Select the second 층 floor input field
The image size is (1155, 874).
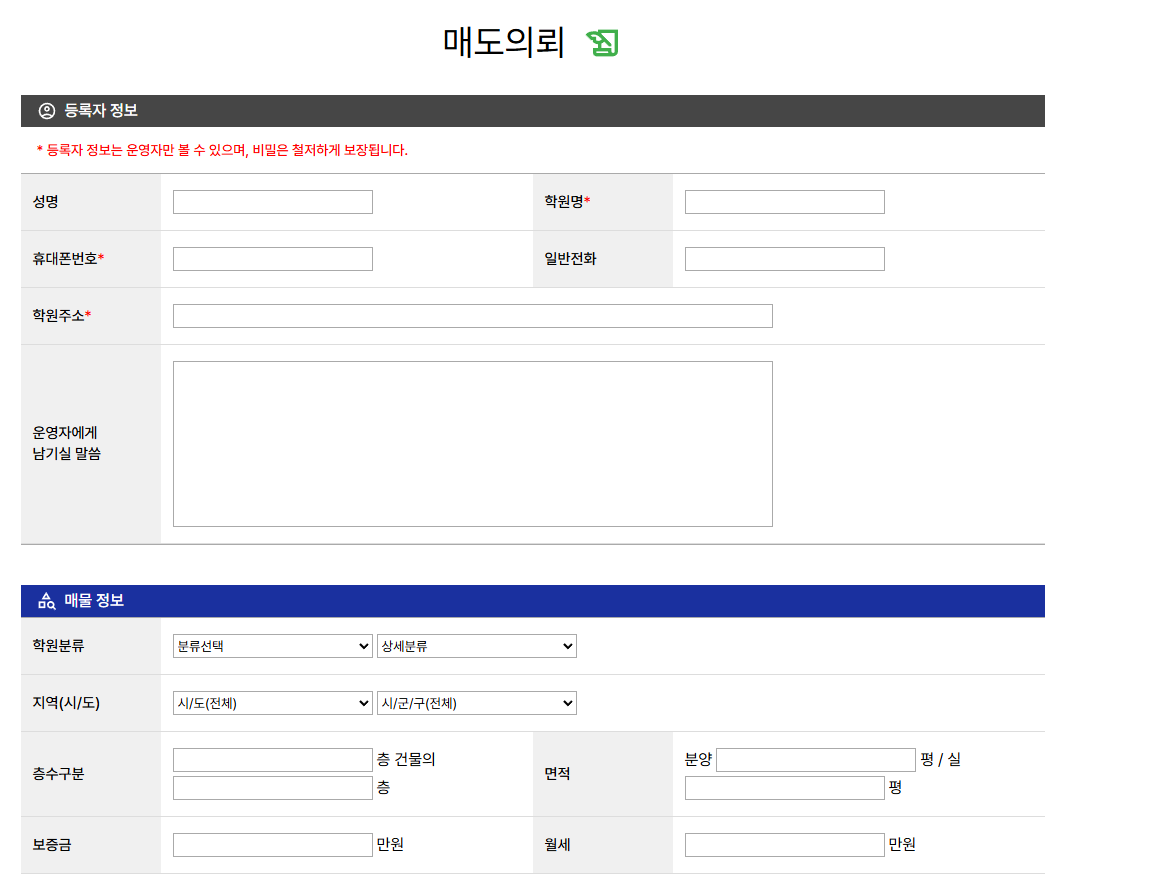(x=272, y=788)
